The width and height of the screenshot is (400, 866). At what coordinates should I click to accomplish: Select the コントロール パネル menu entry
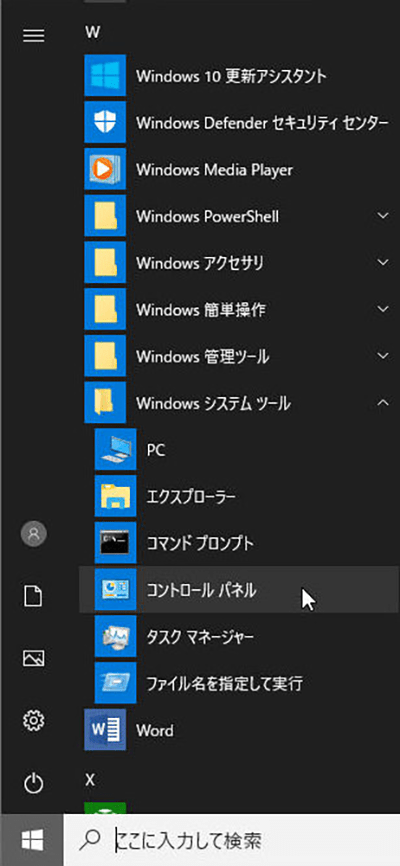tap(239, 590)
